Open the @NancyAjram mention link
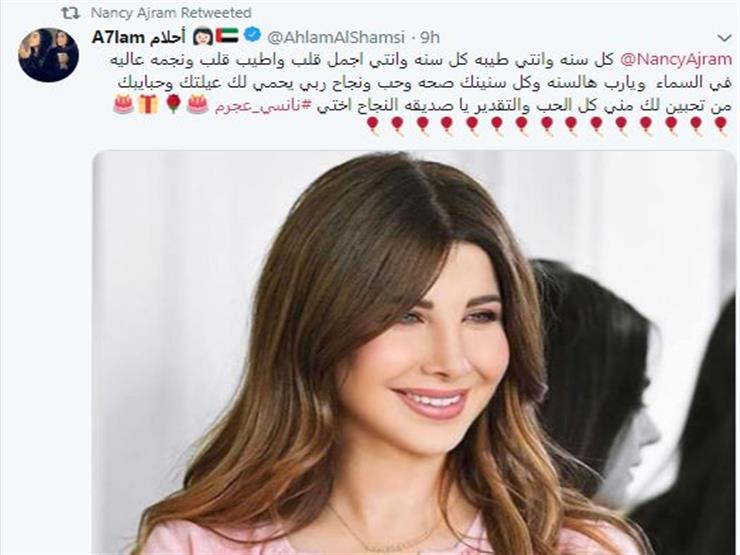Screen dimensions: 740x555 tap(676, 60)
